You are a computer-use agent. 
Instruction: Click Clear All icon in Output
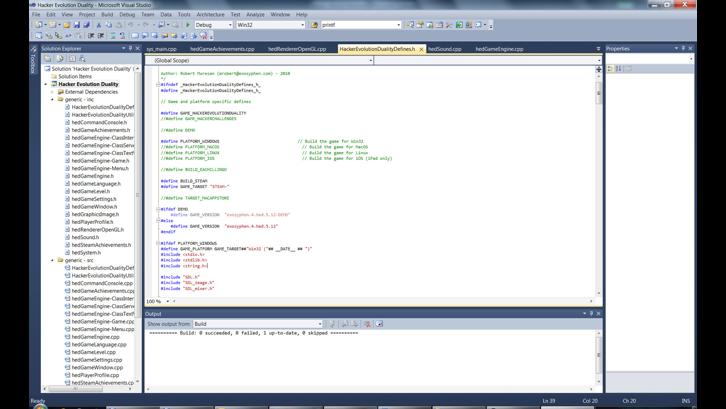(x=367, y=324)
